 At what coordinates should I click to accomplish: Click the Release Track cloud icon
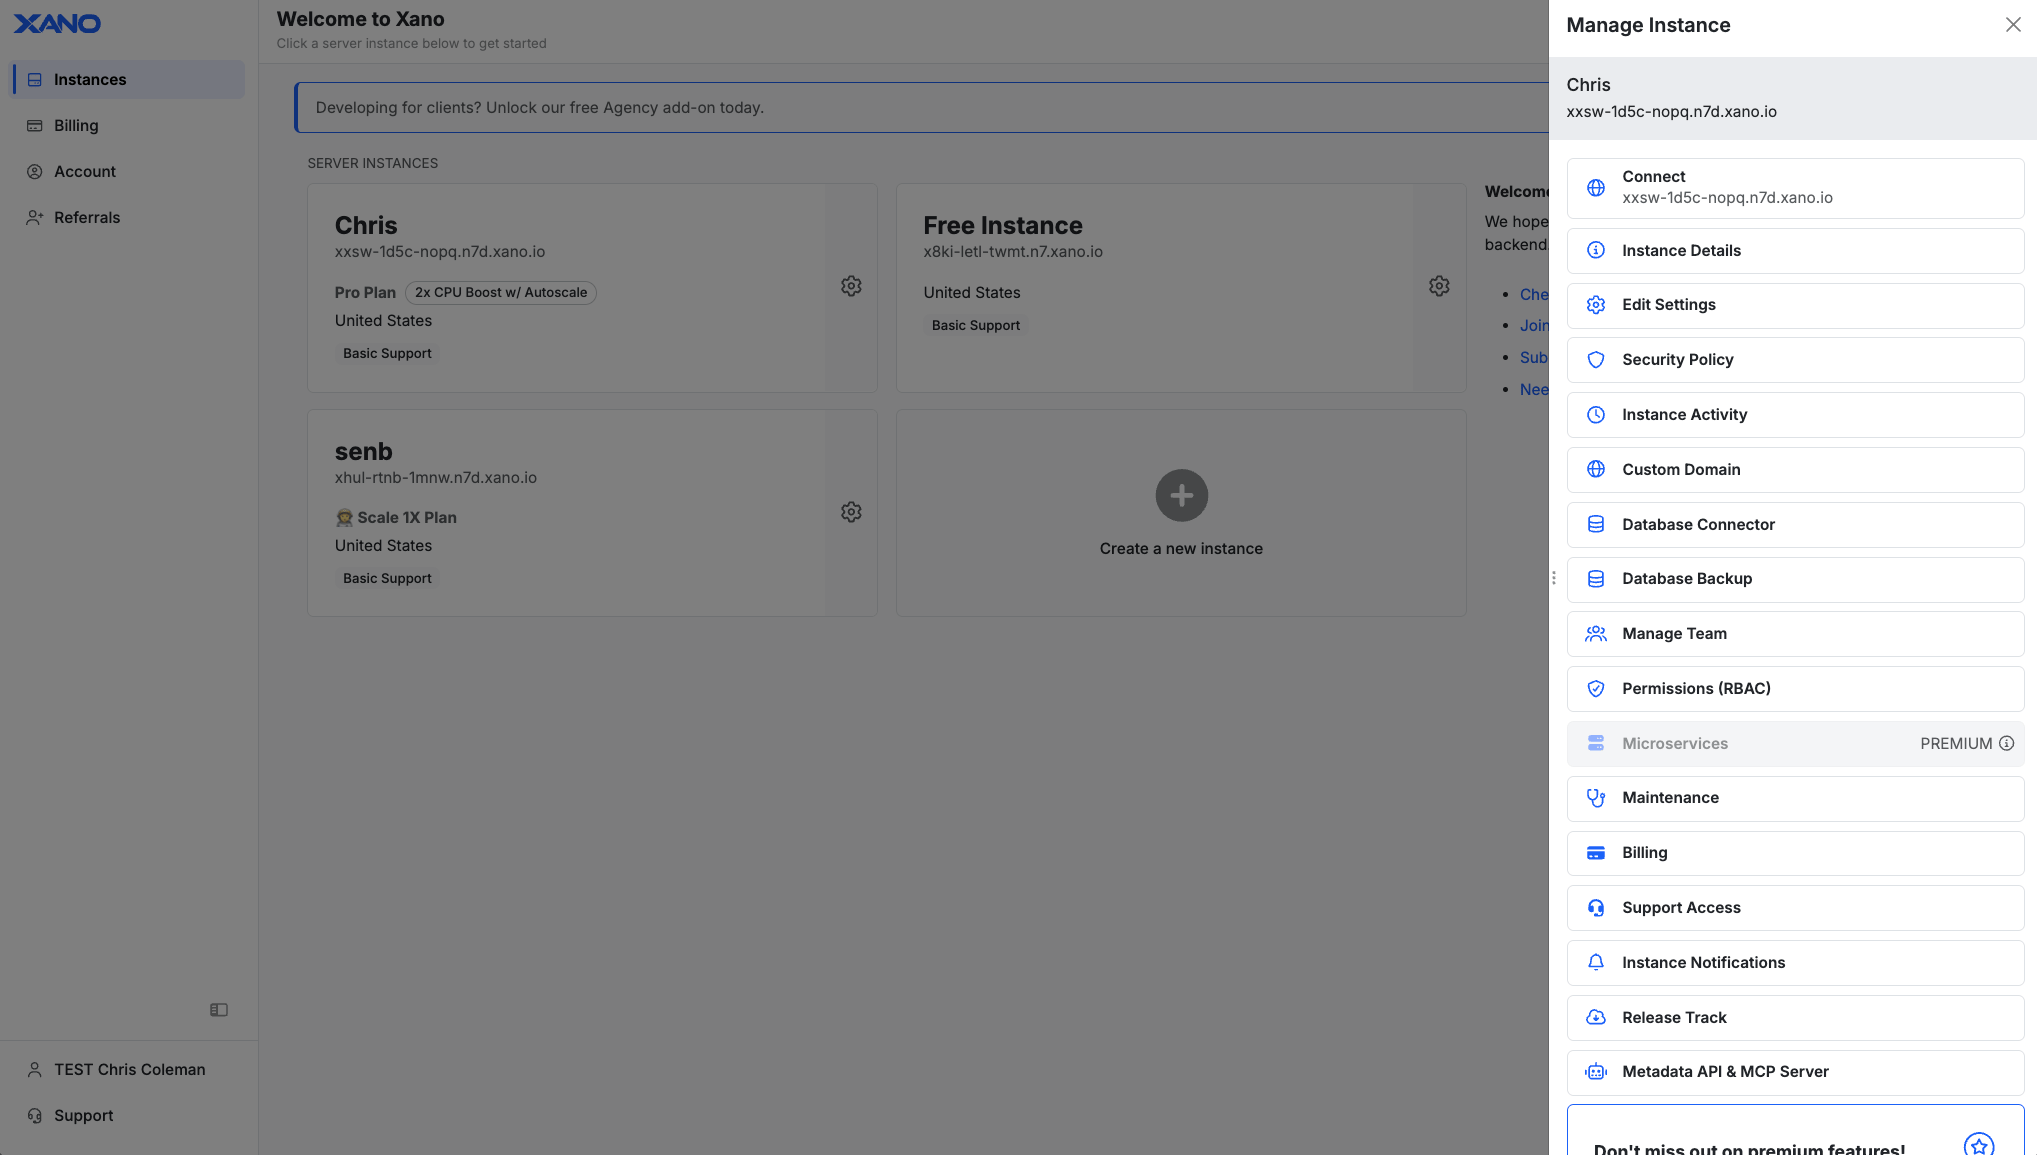pos(1596,1018)
